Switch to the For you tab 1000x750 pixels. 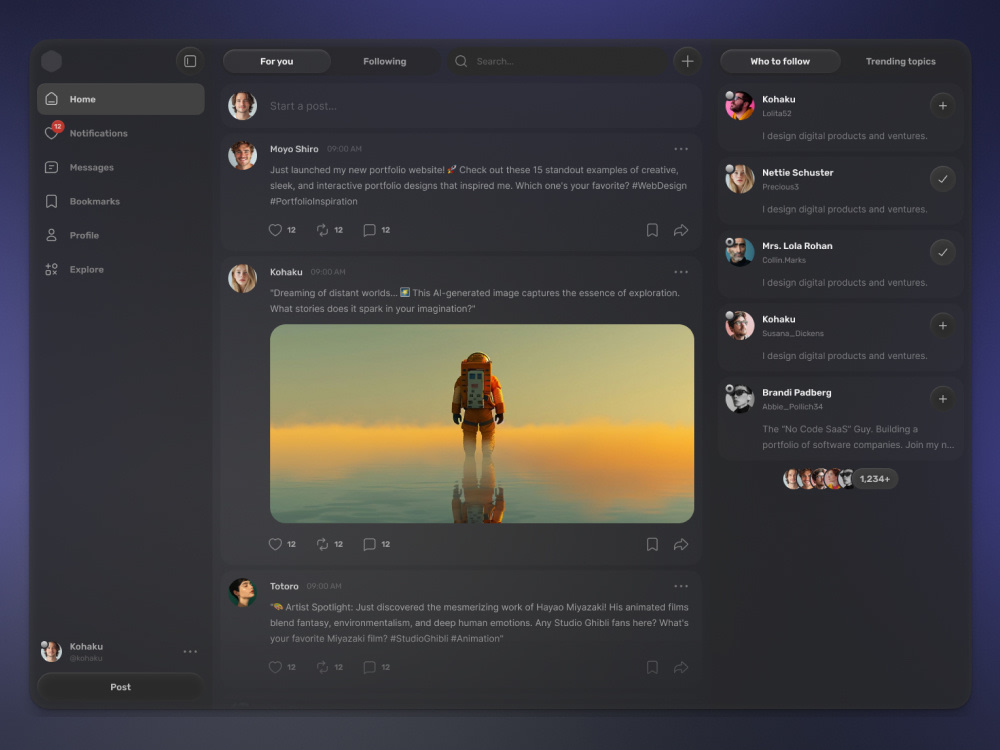[x=277, y=61]
